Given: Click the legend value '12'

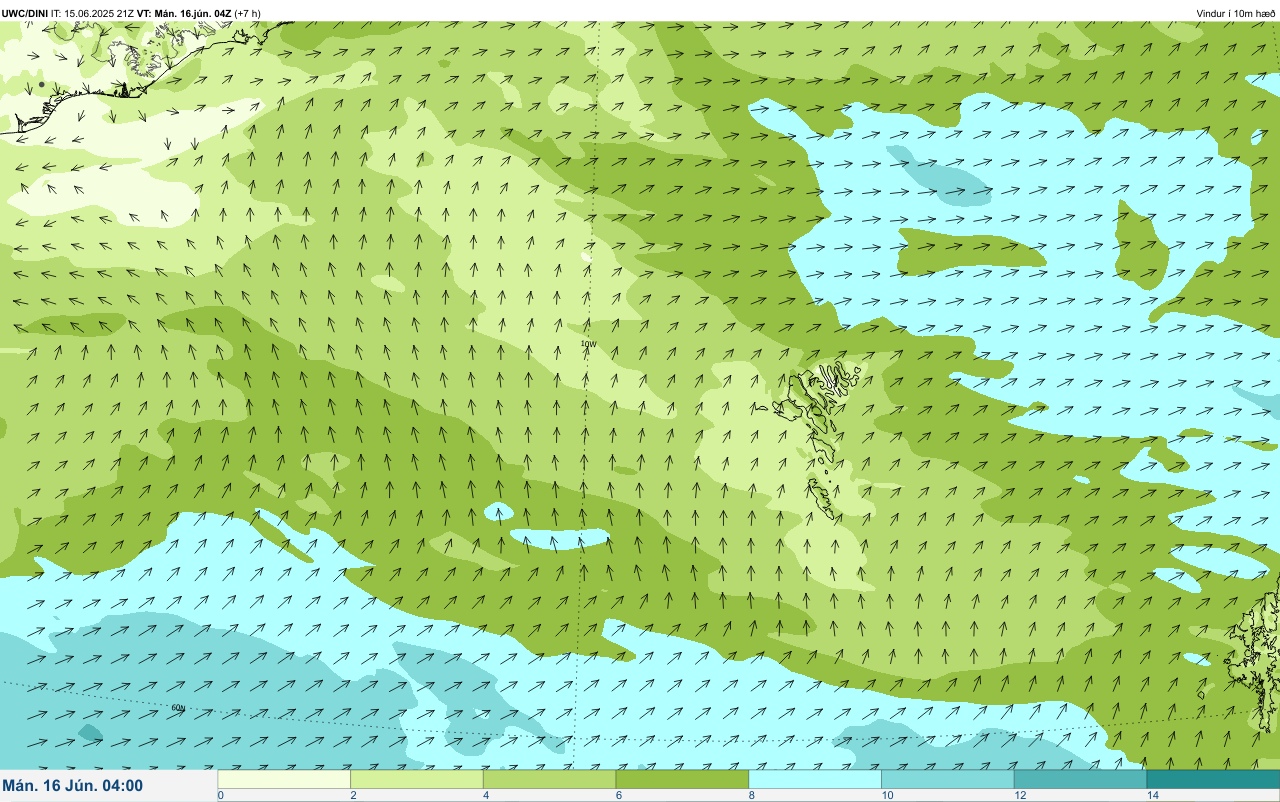Looking at the screenshot, I should click(x=1019, y=795).
